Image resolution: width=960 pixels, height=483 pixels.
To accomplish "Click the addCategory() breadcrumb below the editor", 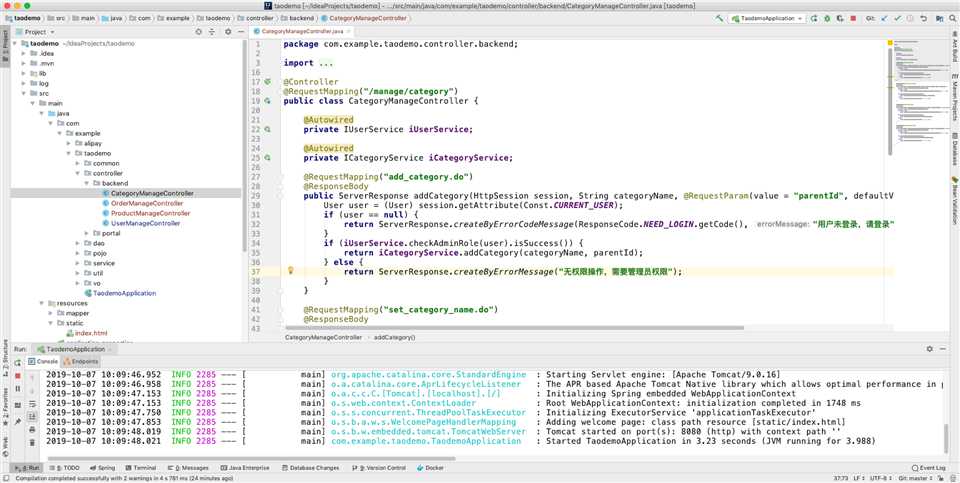I will coord(394,337).
